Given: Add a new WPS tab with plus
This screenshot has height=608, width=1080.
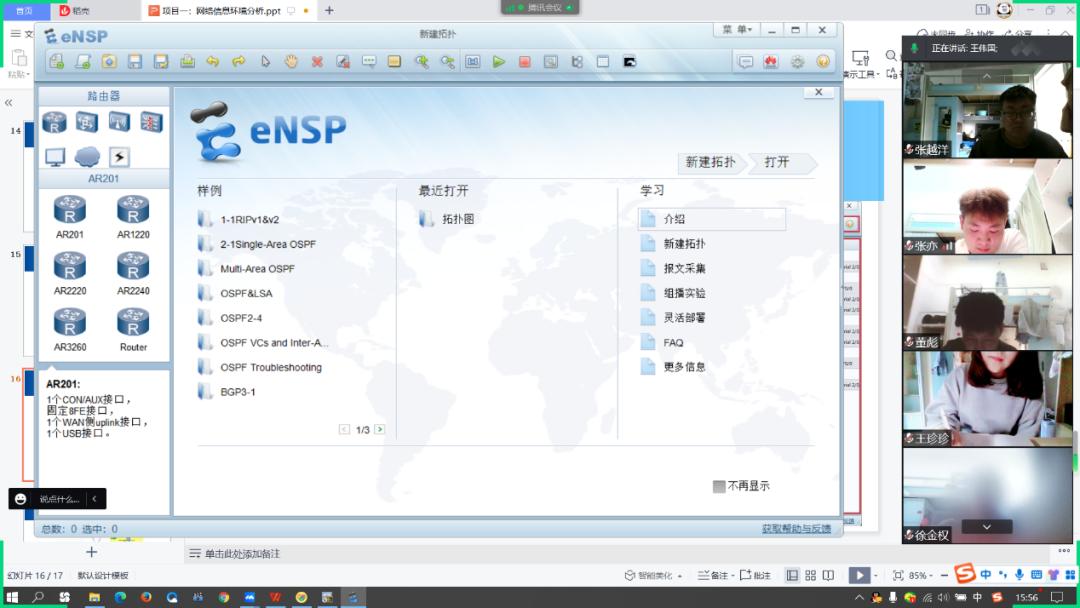Looking at the screenshot, I should pos(329,10).
